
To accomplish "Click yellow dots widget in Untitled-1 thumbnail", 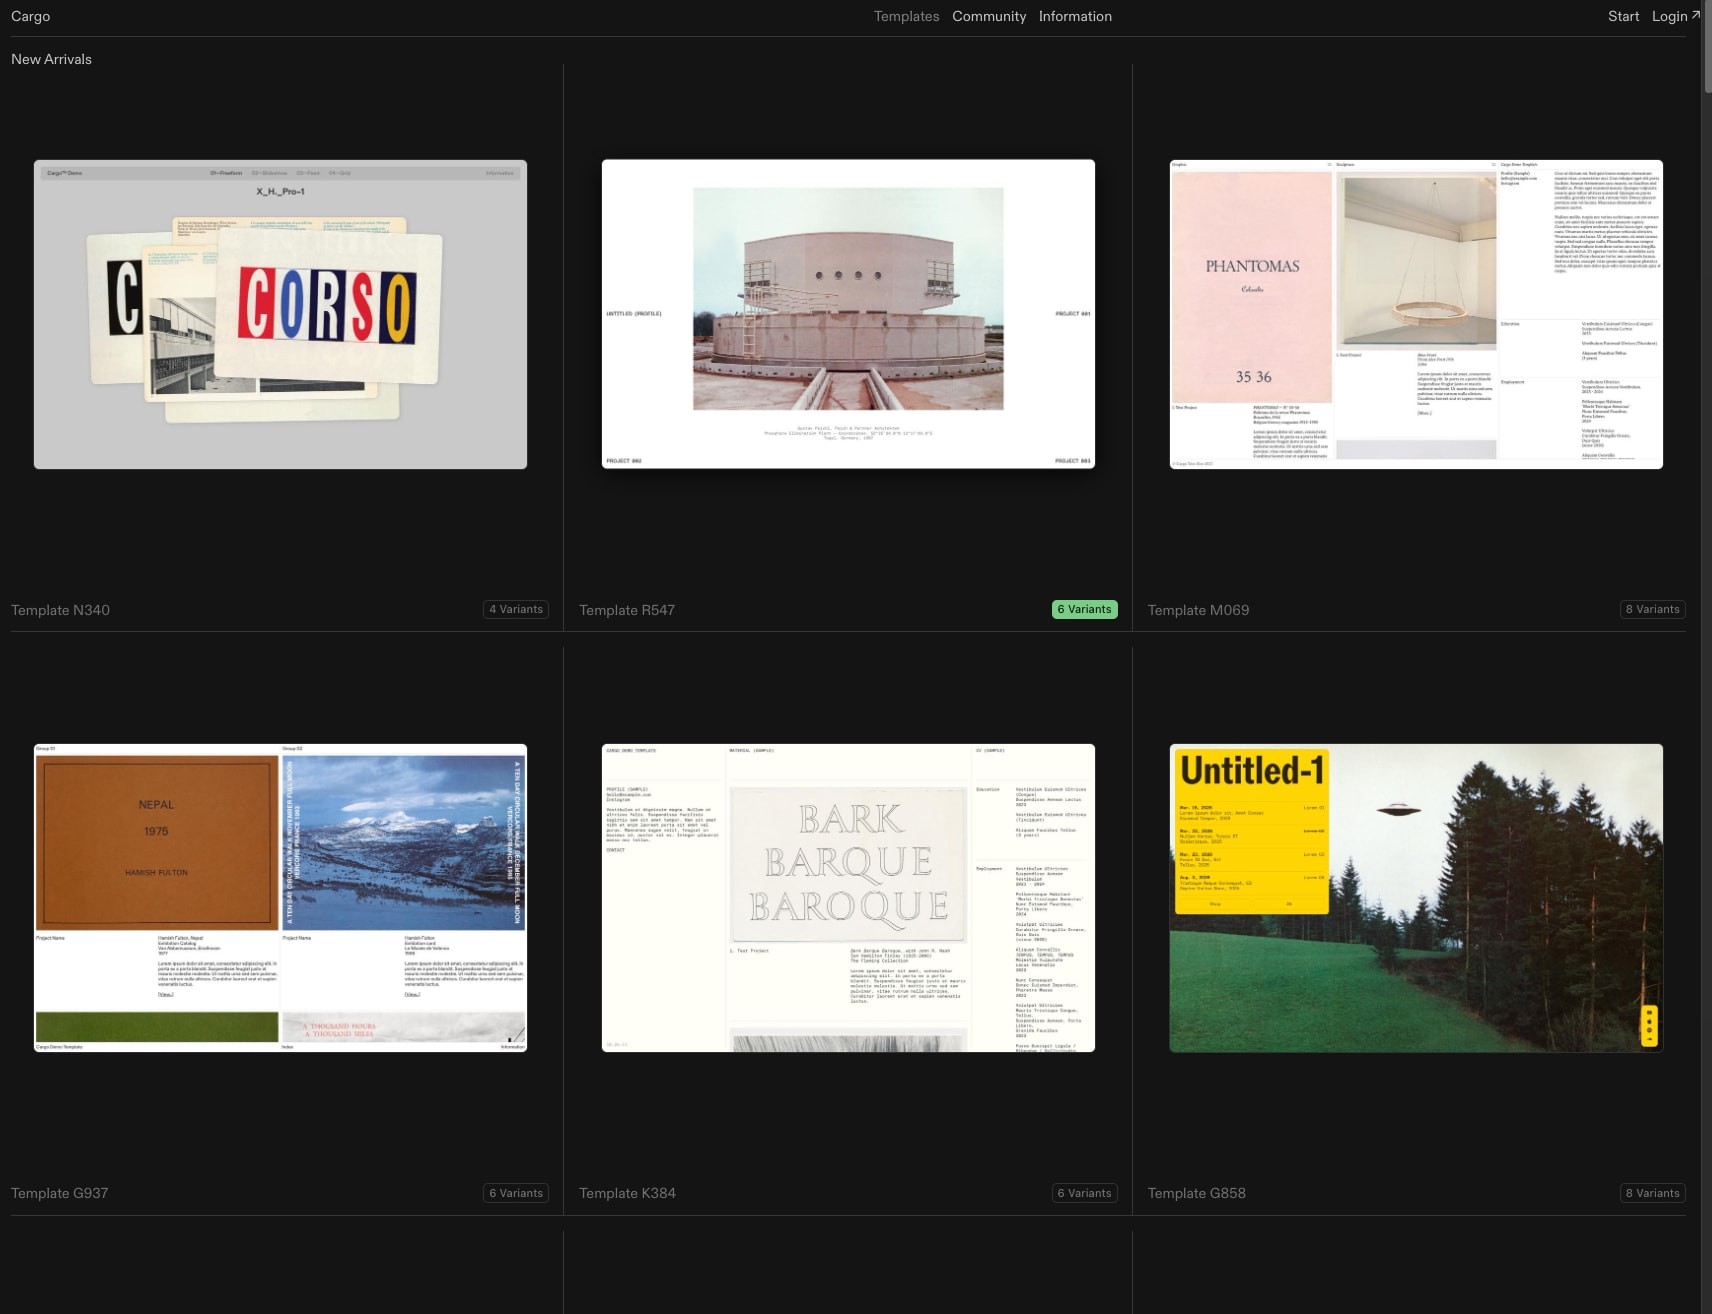I will (x=1649, y=1026).
